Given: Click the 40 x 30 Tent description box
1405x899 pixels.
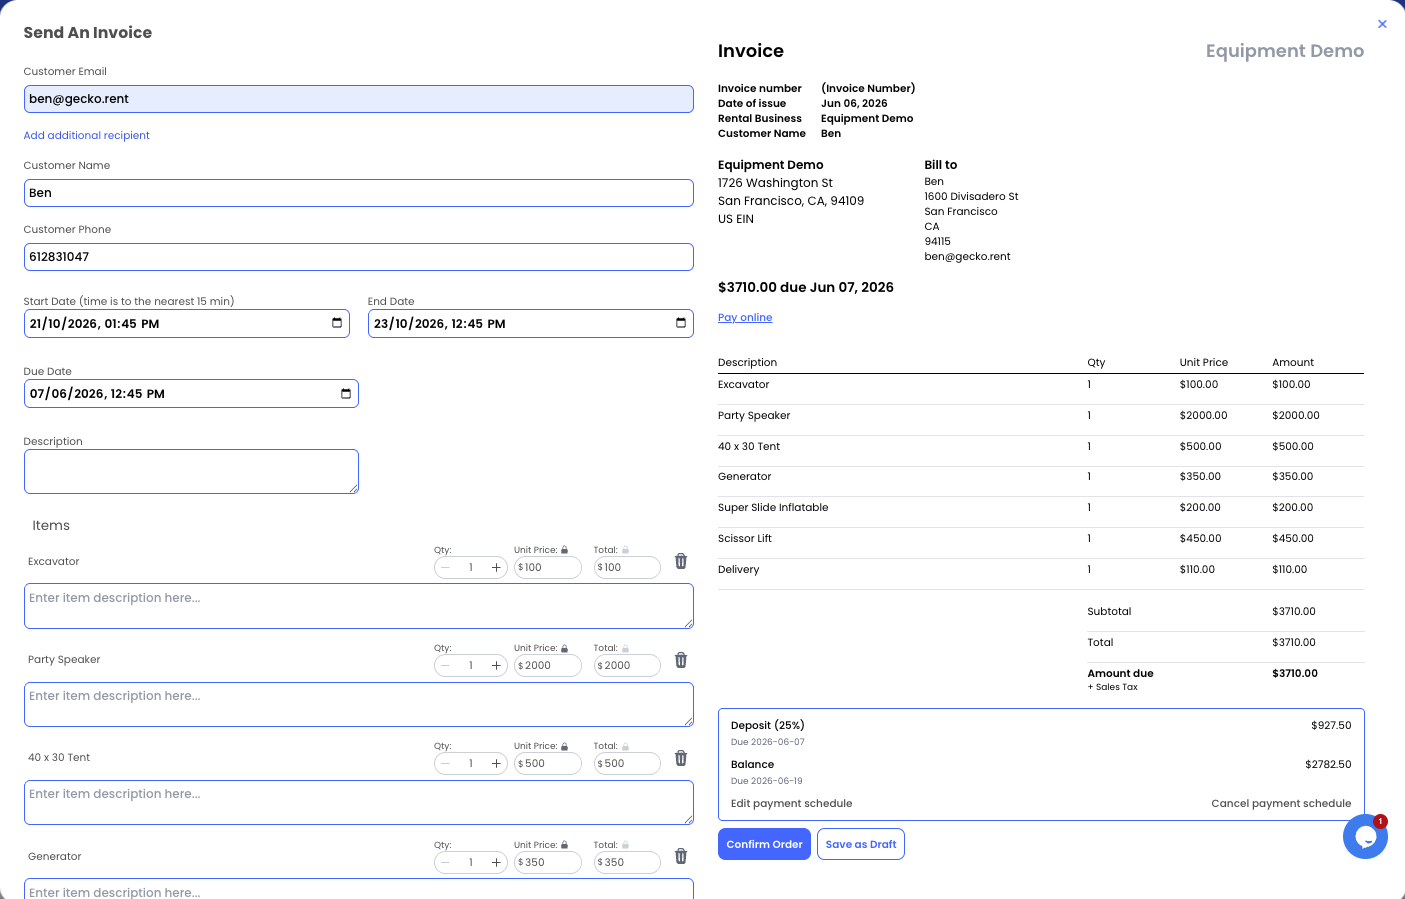Looking at the screenshot, I should tap(359, 802).
